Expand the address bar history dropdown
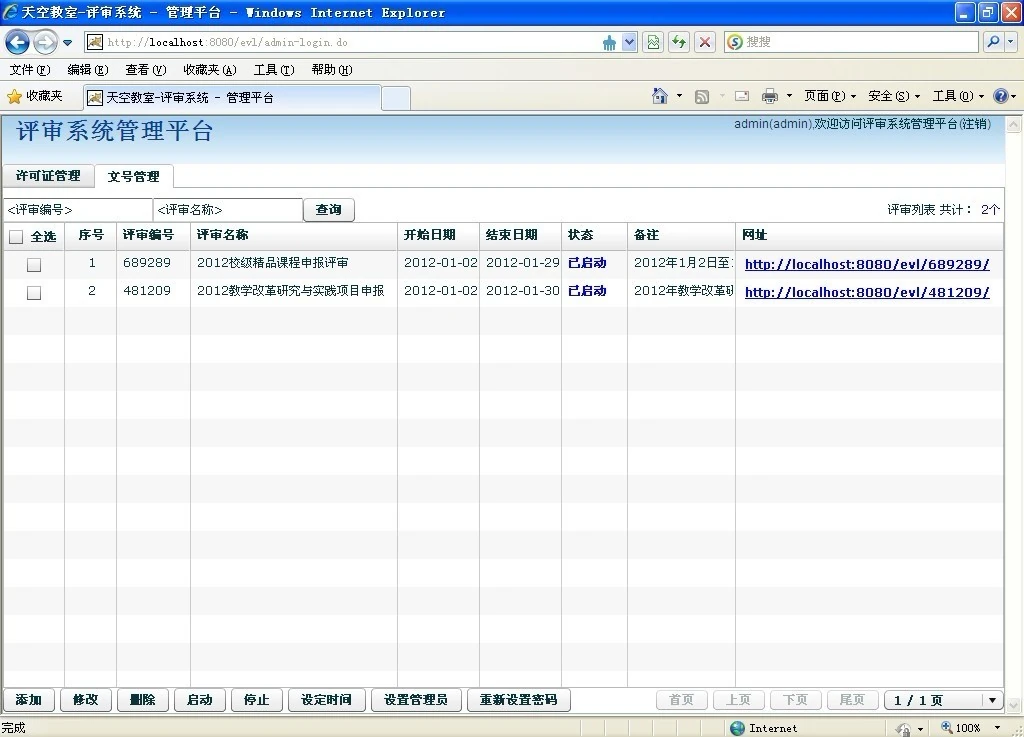This screenshot has width=1024, height=737. [629, 42]
